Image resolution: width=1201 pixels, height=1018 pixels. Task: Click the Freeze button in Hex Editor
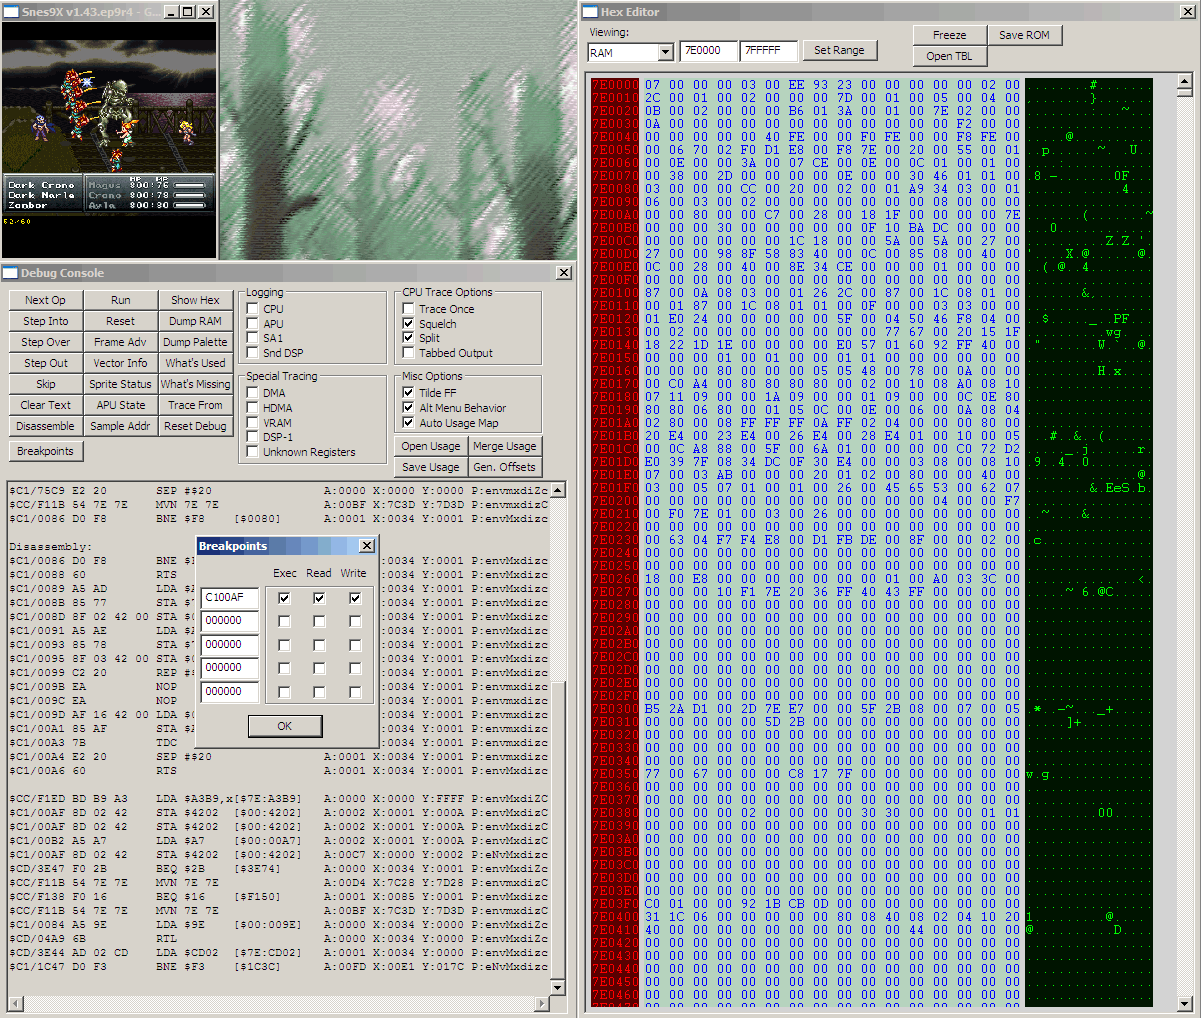point(949,35)
